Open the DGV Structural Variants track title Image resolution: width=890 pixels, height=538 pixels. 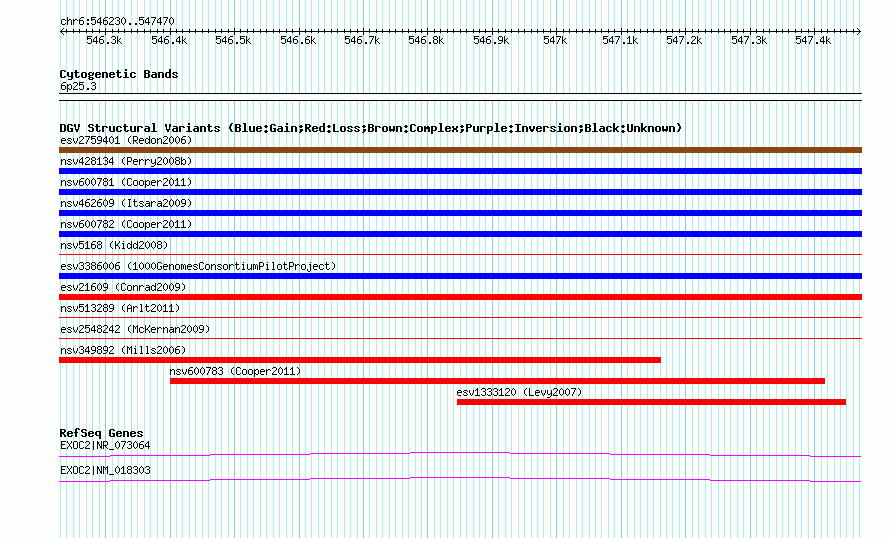click(371, 128)
